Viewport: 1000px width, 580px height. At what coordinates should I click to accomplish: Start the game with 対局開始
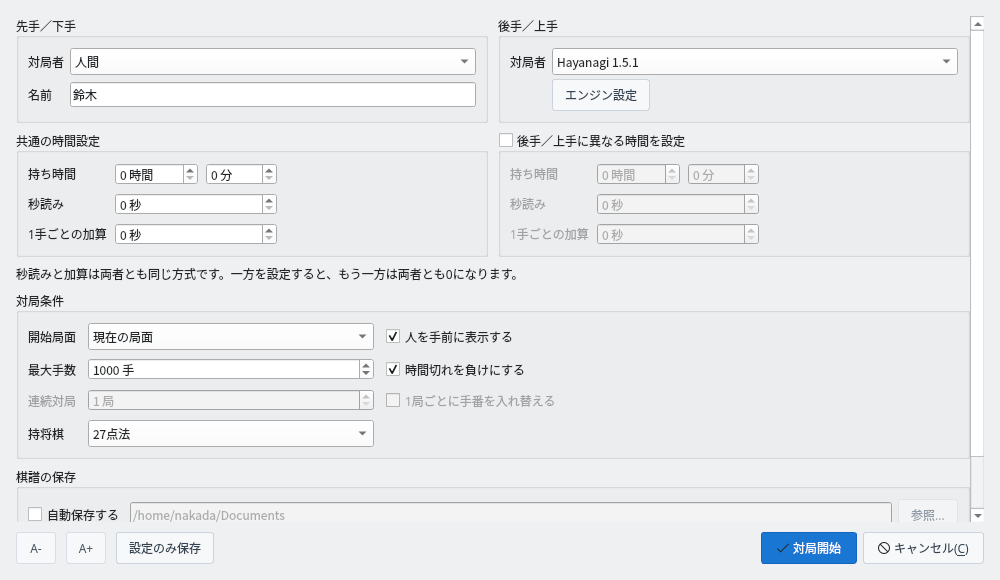click(x=809, y=548)
